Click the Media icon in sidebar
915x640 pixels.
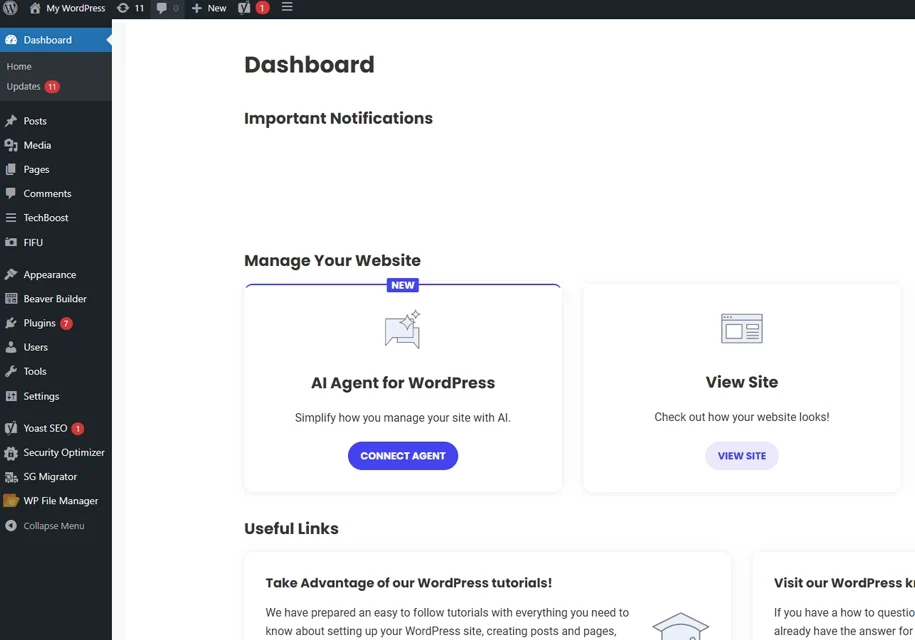(11, 145)
